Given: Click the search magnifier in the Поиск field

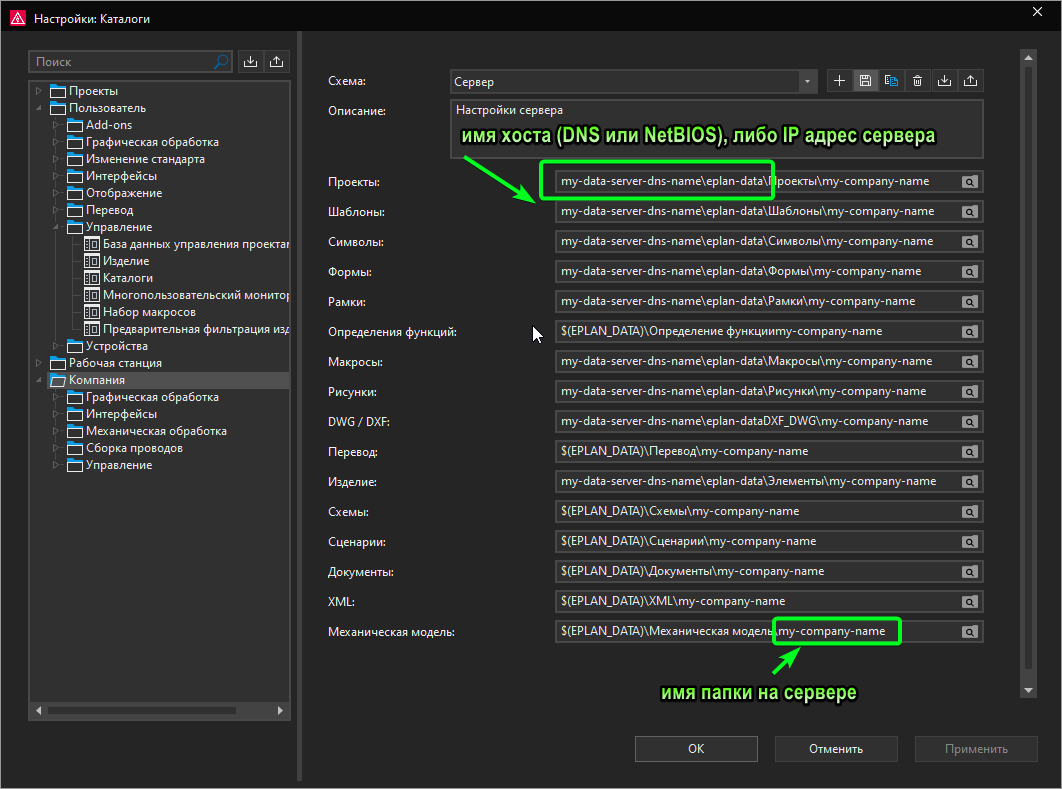Looking at the screenshot, I should (221, 62).
